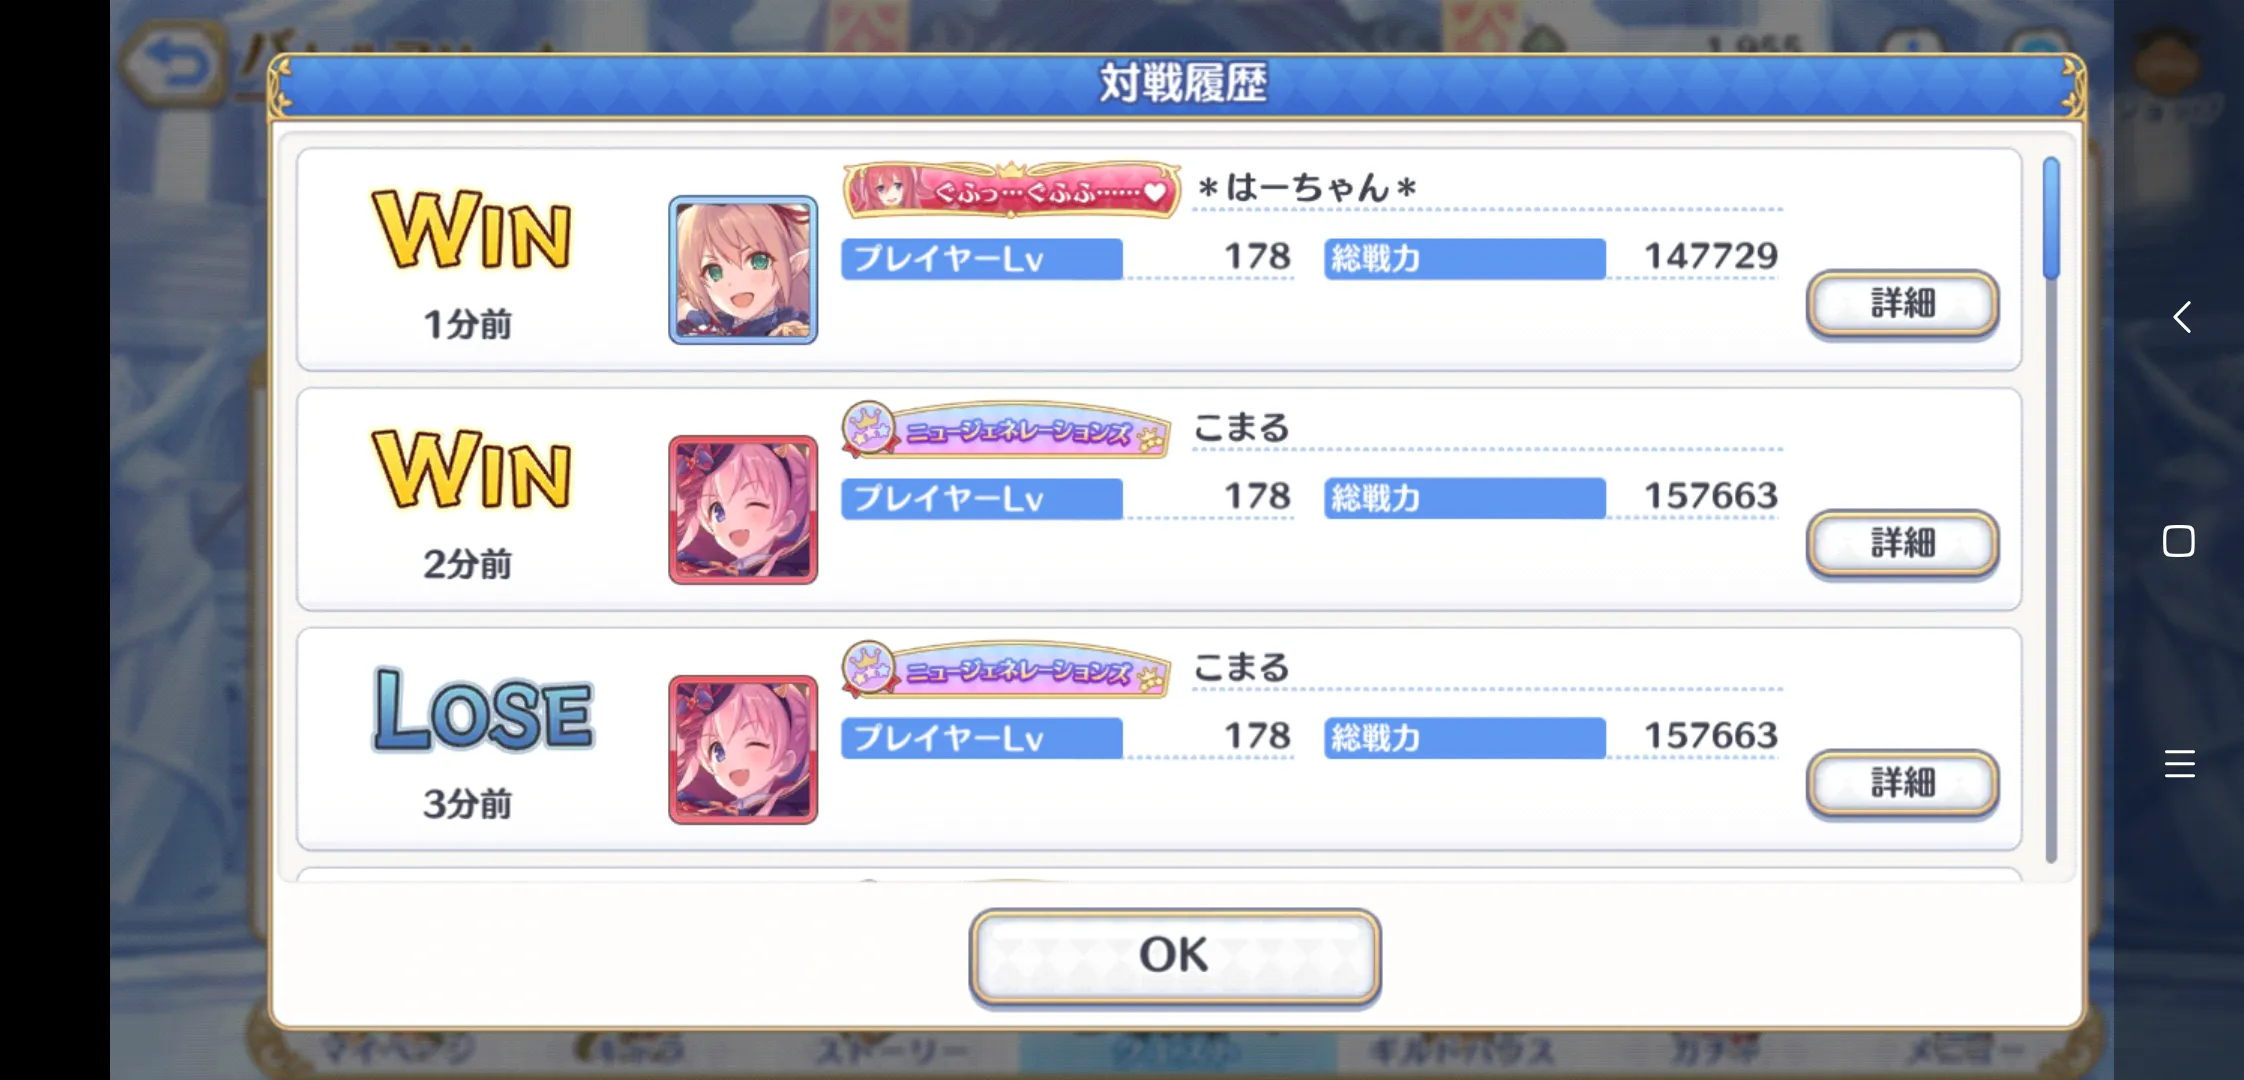Tap the 総戦力 147729 value
Screen dimensions: 2244x1080
point(1711,256)
